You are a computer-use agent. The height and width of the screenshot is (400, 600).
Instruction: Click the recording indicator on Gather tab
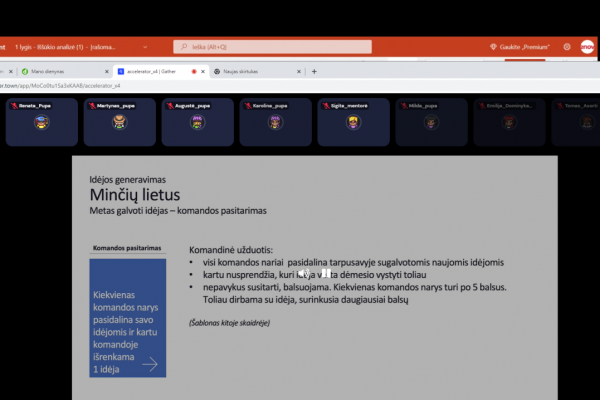[x=194, y=72]
